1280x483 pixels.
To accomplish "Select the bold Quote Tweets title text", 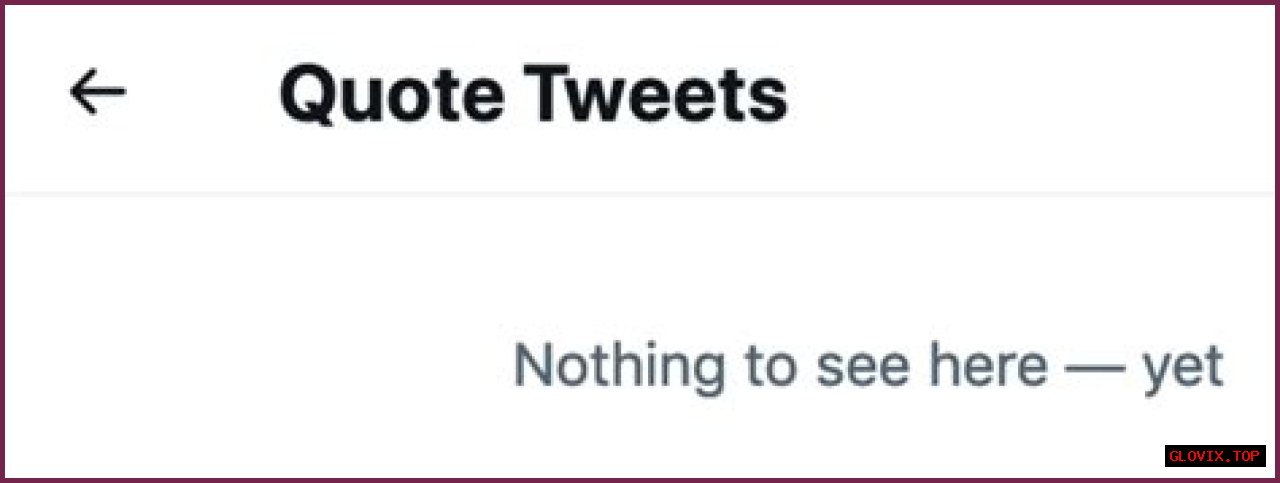I will click(533, 96).
